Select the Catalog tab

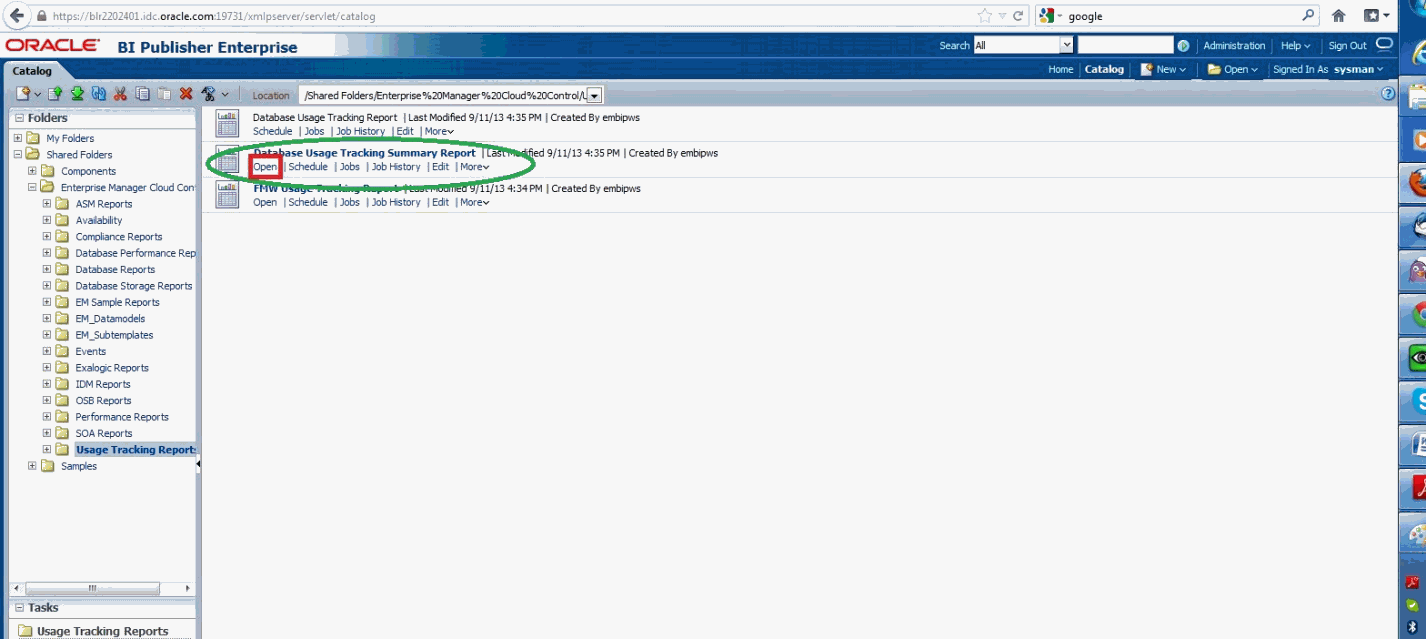[32, 71]
